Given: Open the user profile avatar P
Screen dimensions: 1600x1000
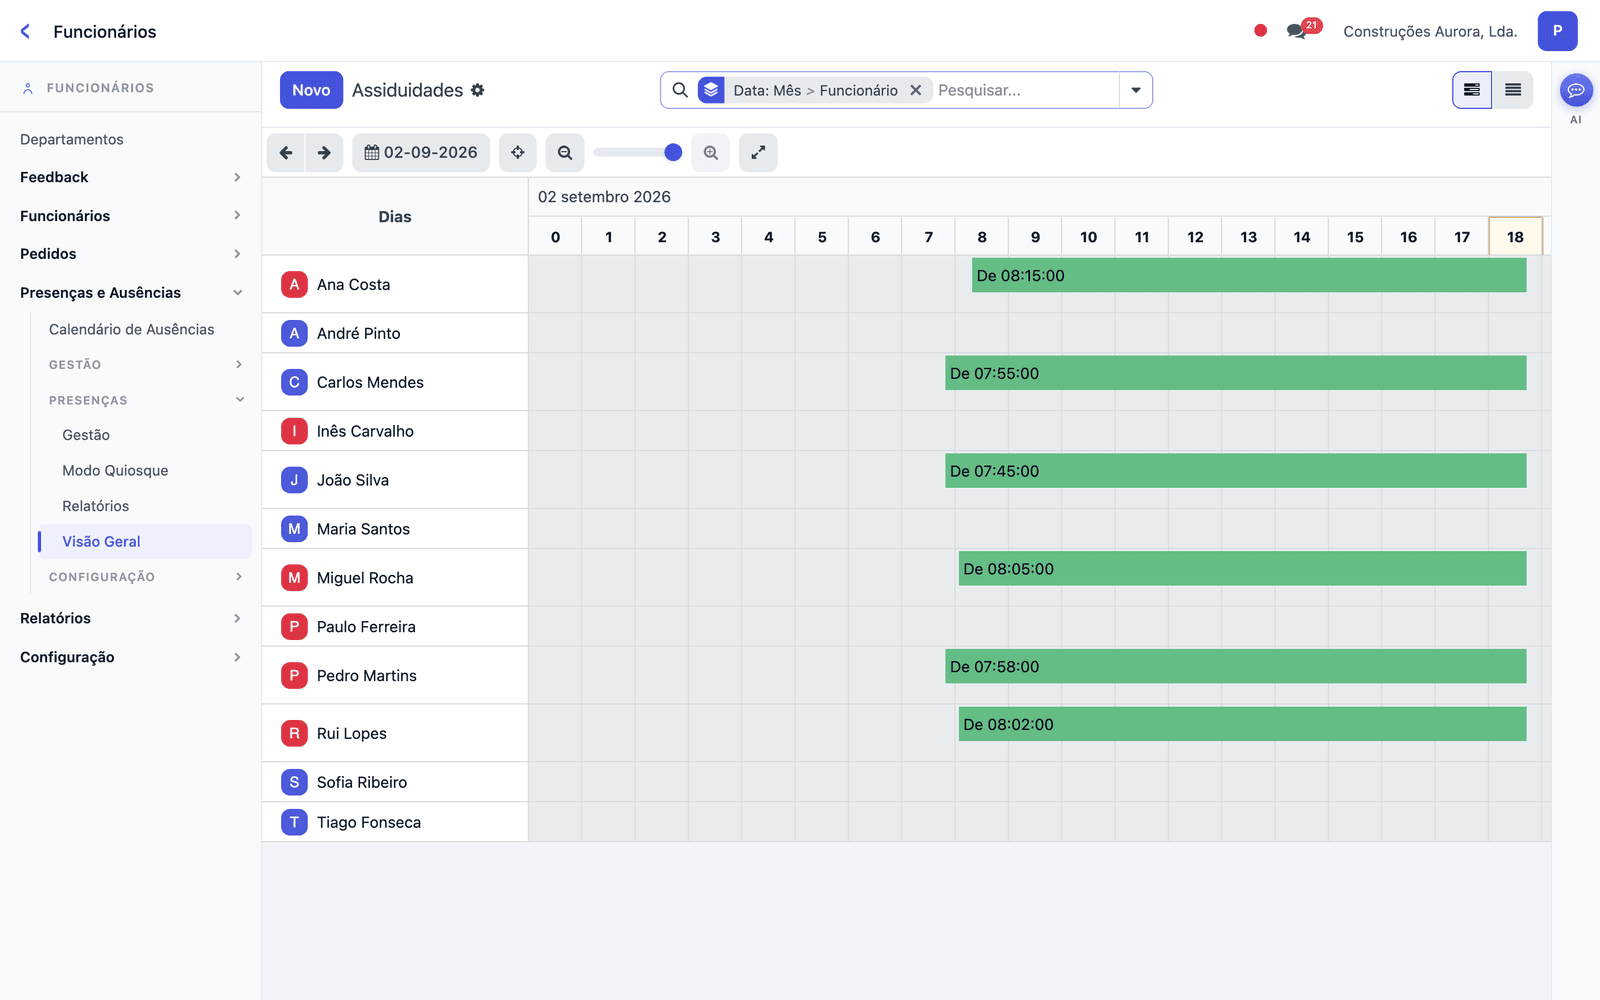Looking at the screenshot, I should (x=1557, y=31).
